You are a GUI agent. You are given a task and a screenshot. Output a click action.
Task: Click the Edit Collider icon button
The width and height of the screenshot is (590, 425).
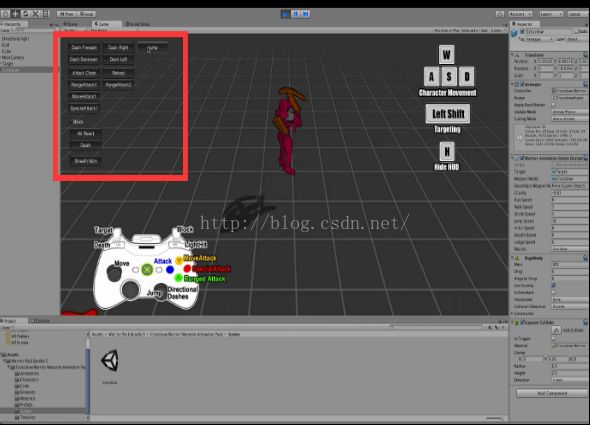pyautogui.click(x=556, y=330)
